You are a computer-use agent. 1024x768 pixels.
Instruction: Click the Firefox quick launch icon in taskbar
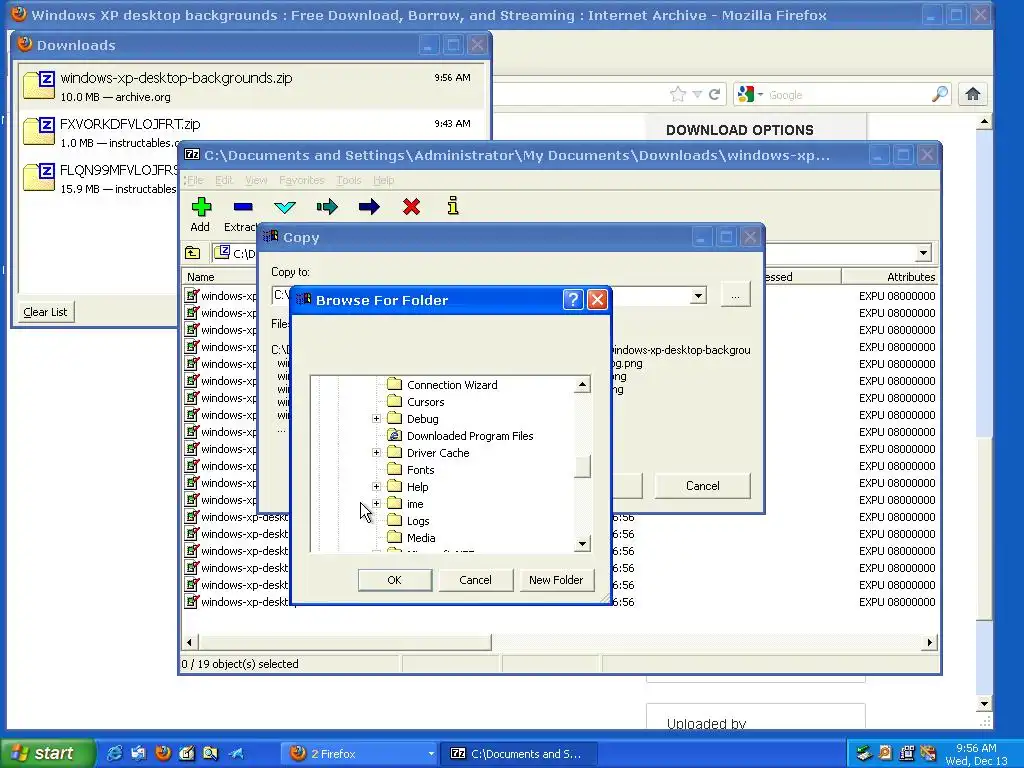163,754
